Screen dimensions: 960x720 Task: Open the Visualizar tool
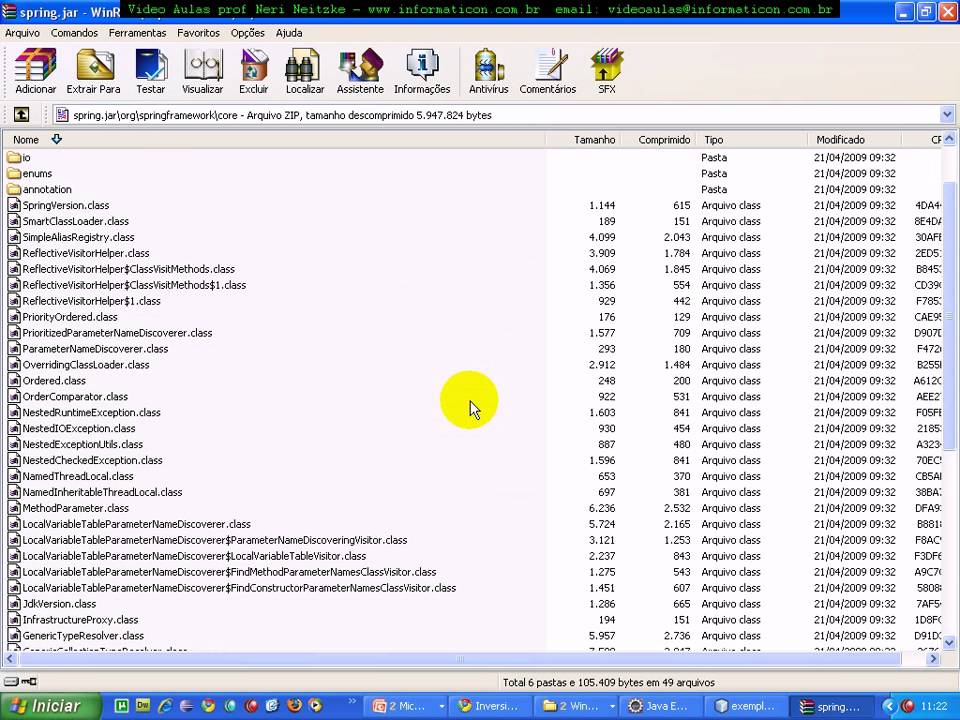tap(203, 71)
